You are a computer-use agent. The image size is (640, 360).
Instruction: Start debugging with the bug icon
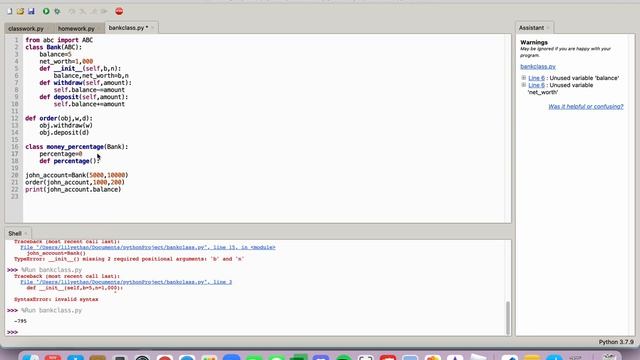[x=58, y=11]
